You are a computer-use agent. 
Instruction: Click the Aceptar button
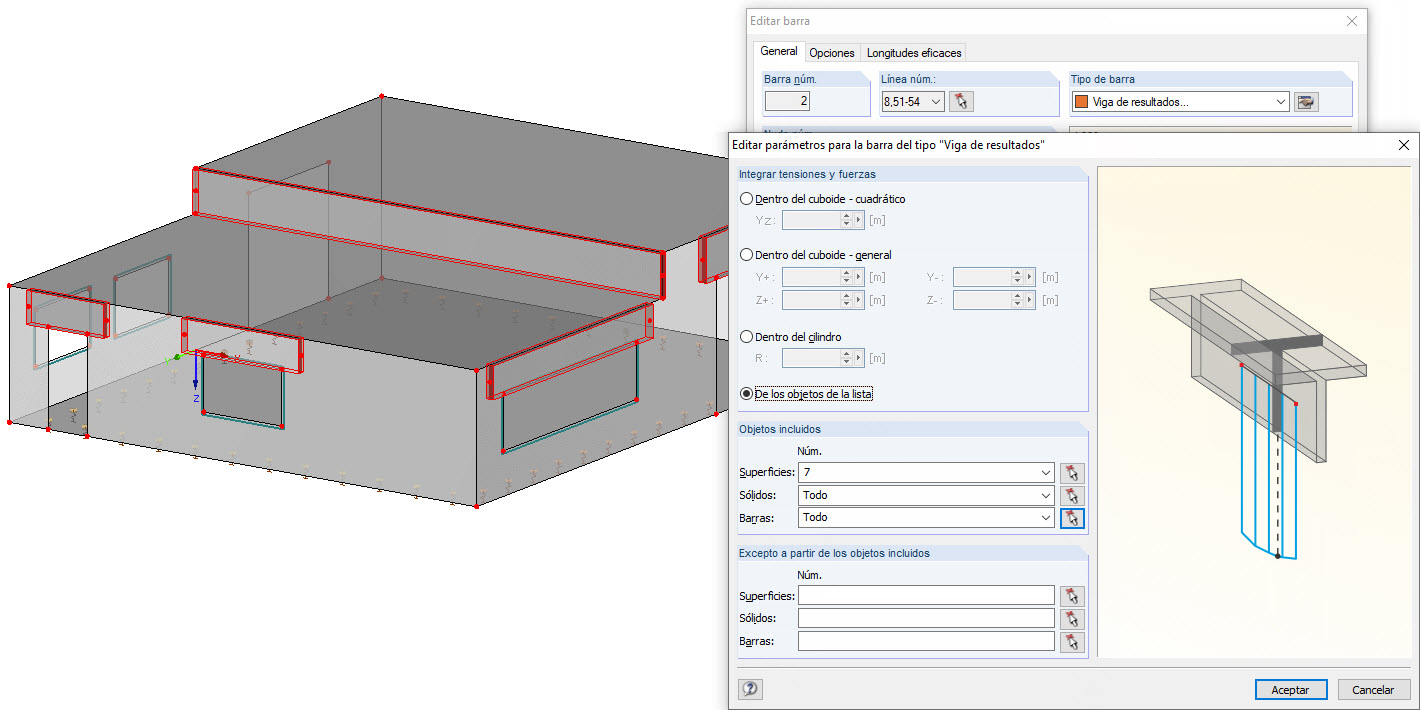(x=1290, y=690)
